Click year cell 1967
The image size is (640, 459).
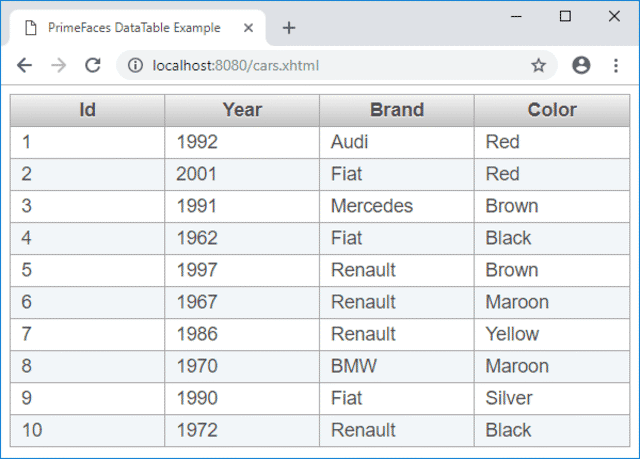click(x=242, y=302)
